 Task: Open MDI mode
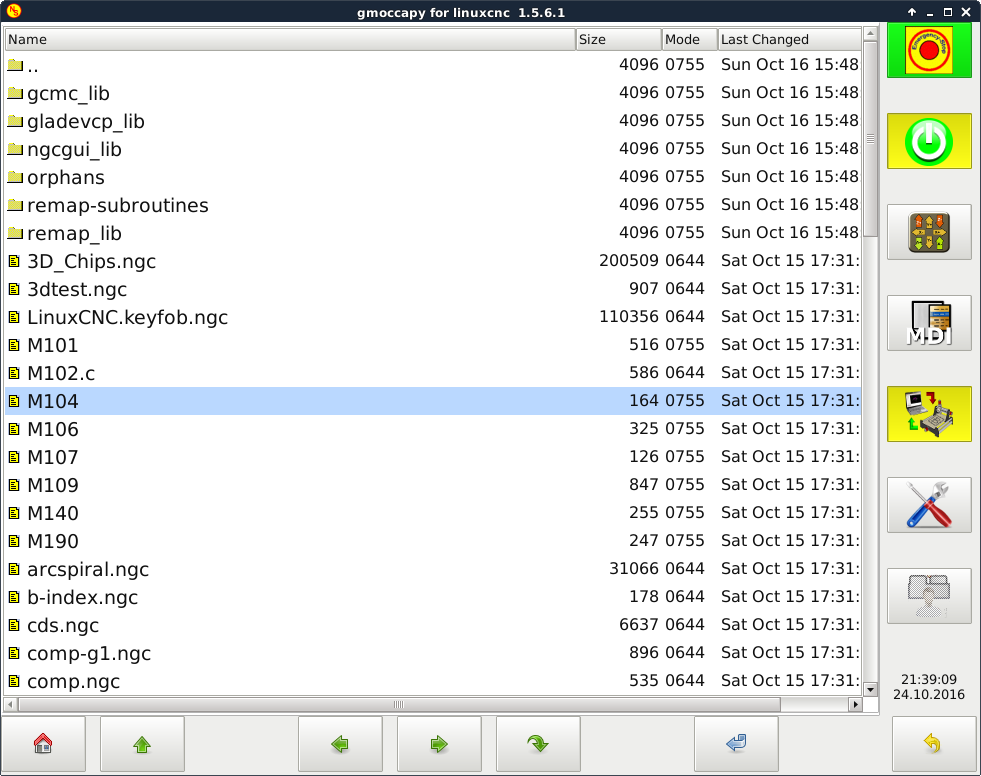coord(929,323)
